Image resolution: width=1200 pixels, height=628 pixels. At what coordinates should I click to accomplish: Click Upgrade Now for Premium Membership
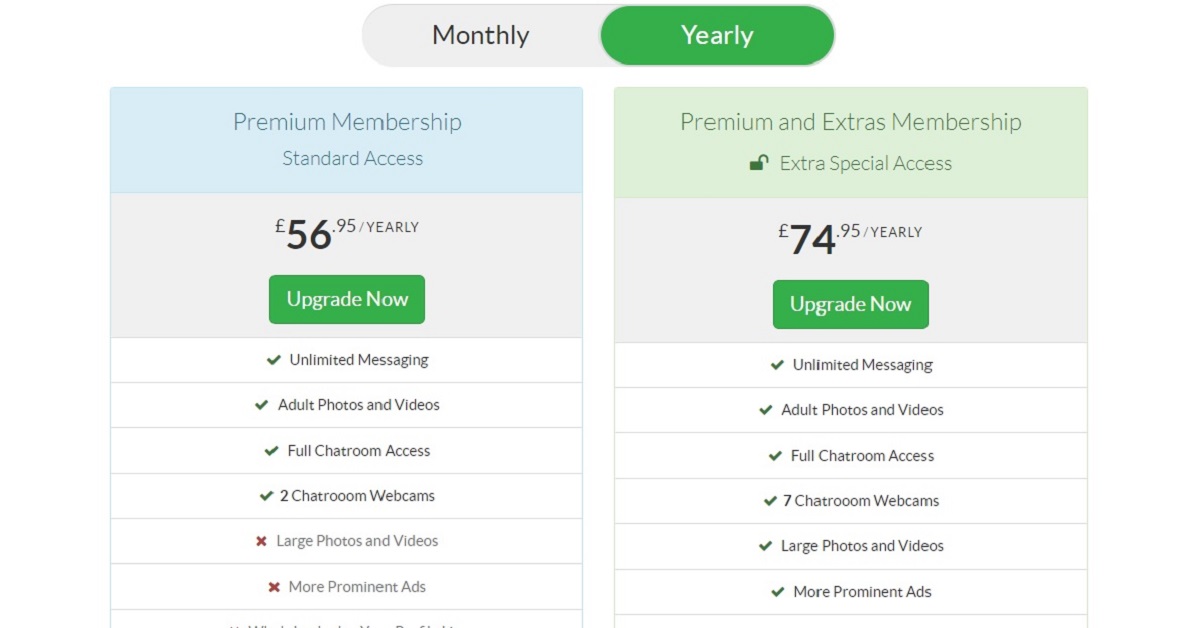point(347,299)
